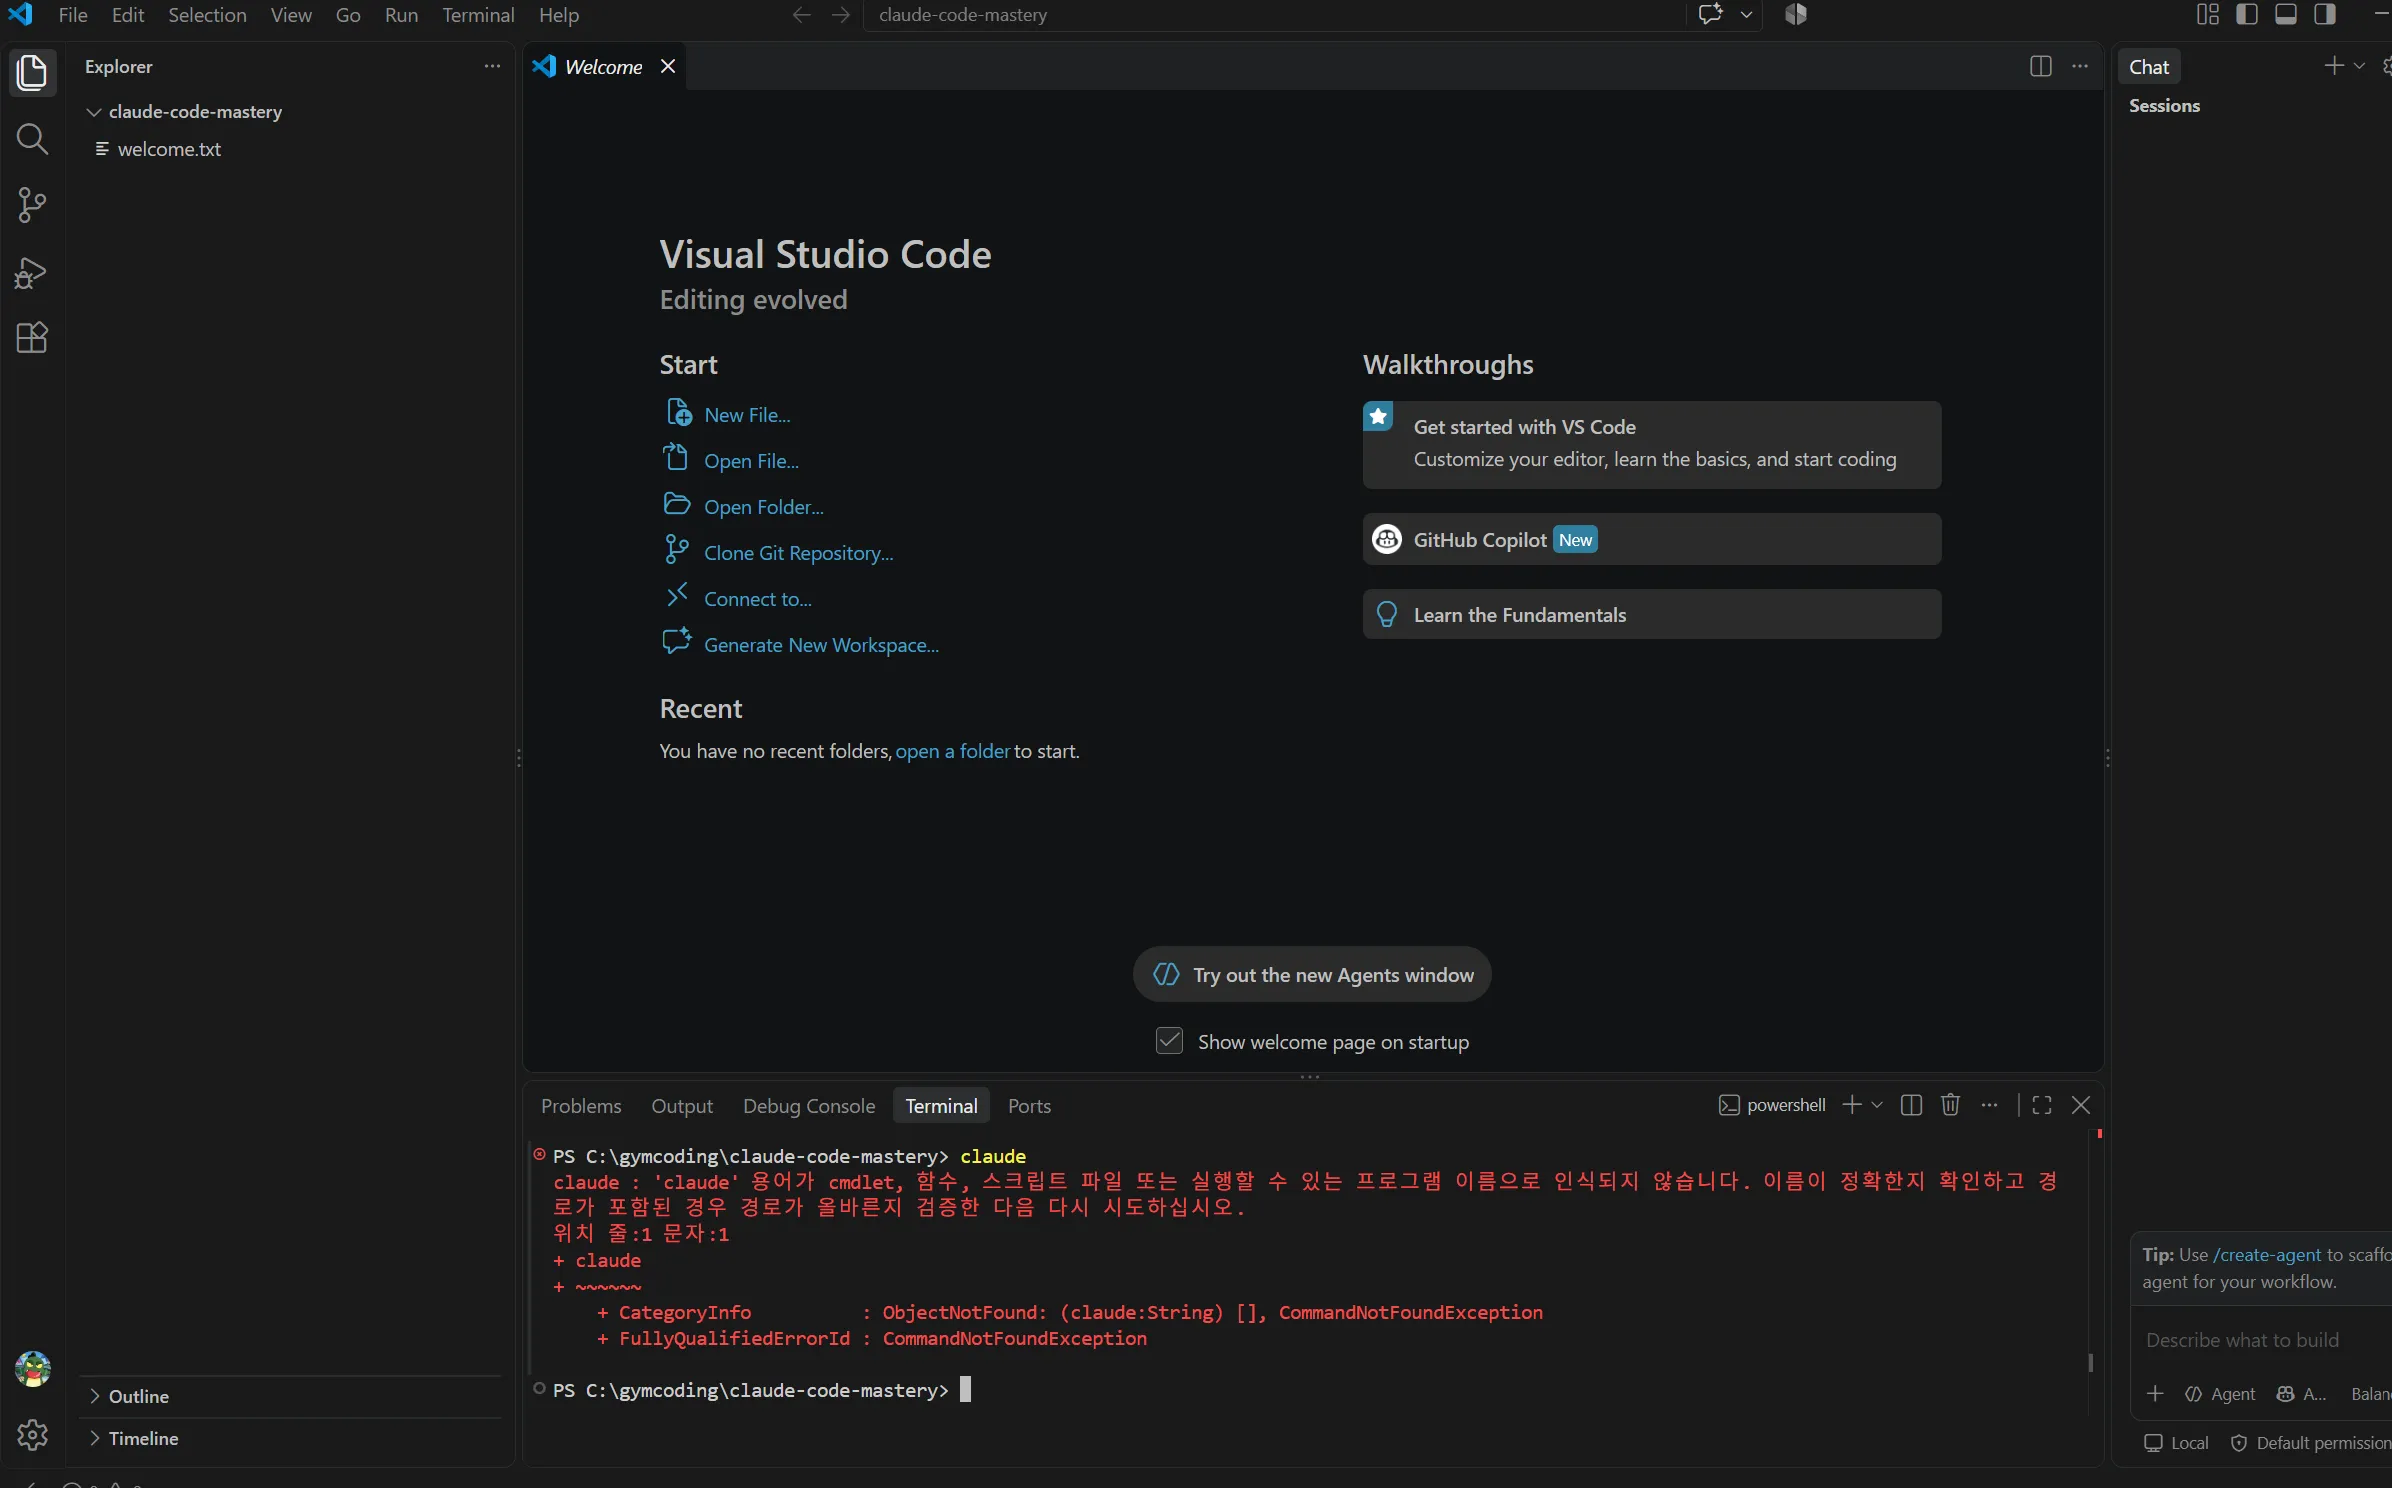
Task: Toggle the secondary side bar visibility
Action: click(x=2325, y=14)
